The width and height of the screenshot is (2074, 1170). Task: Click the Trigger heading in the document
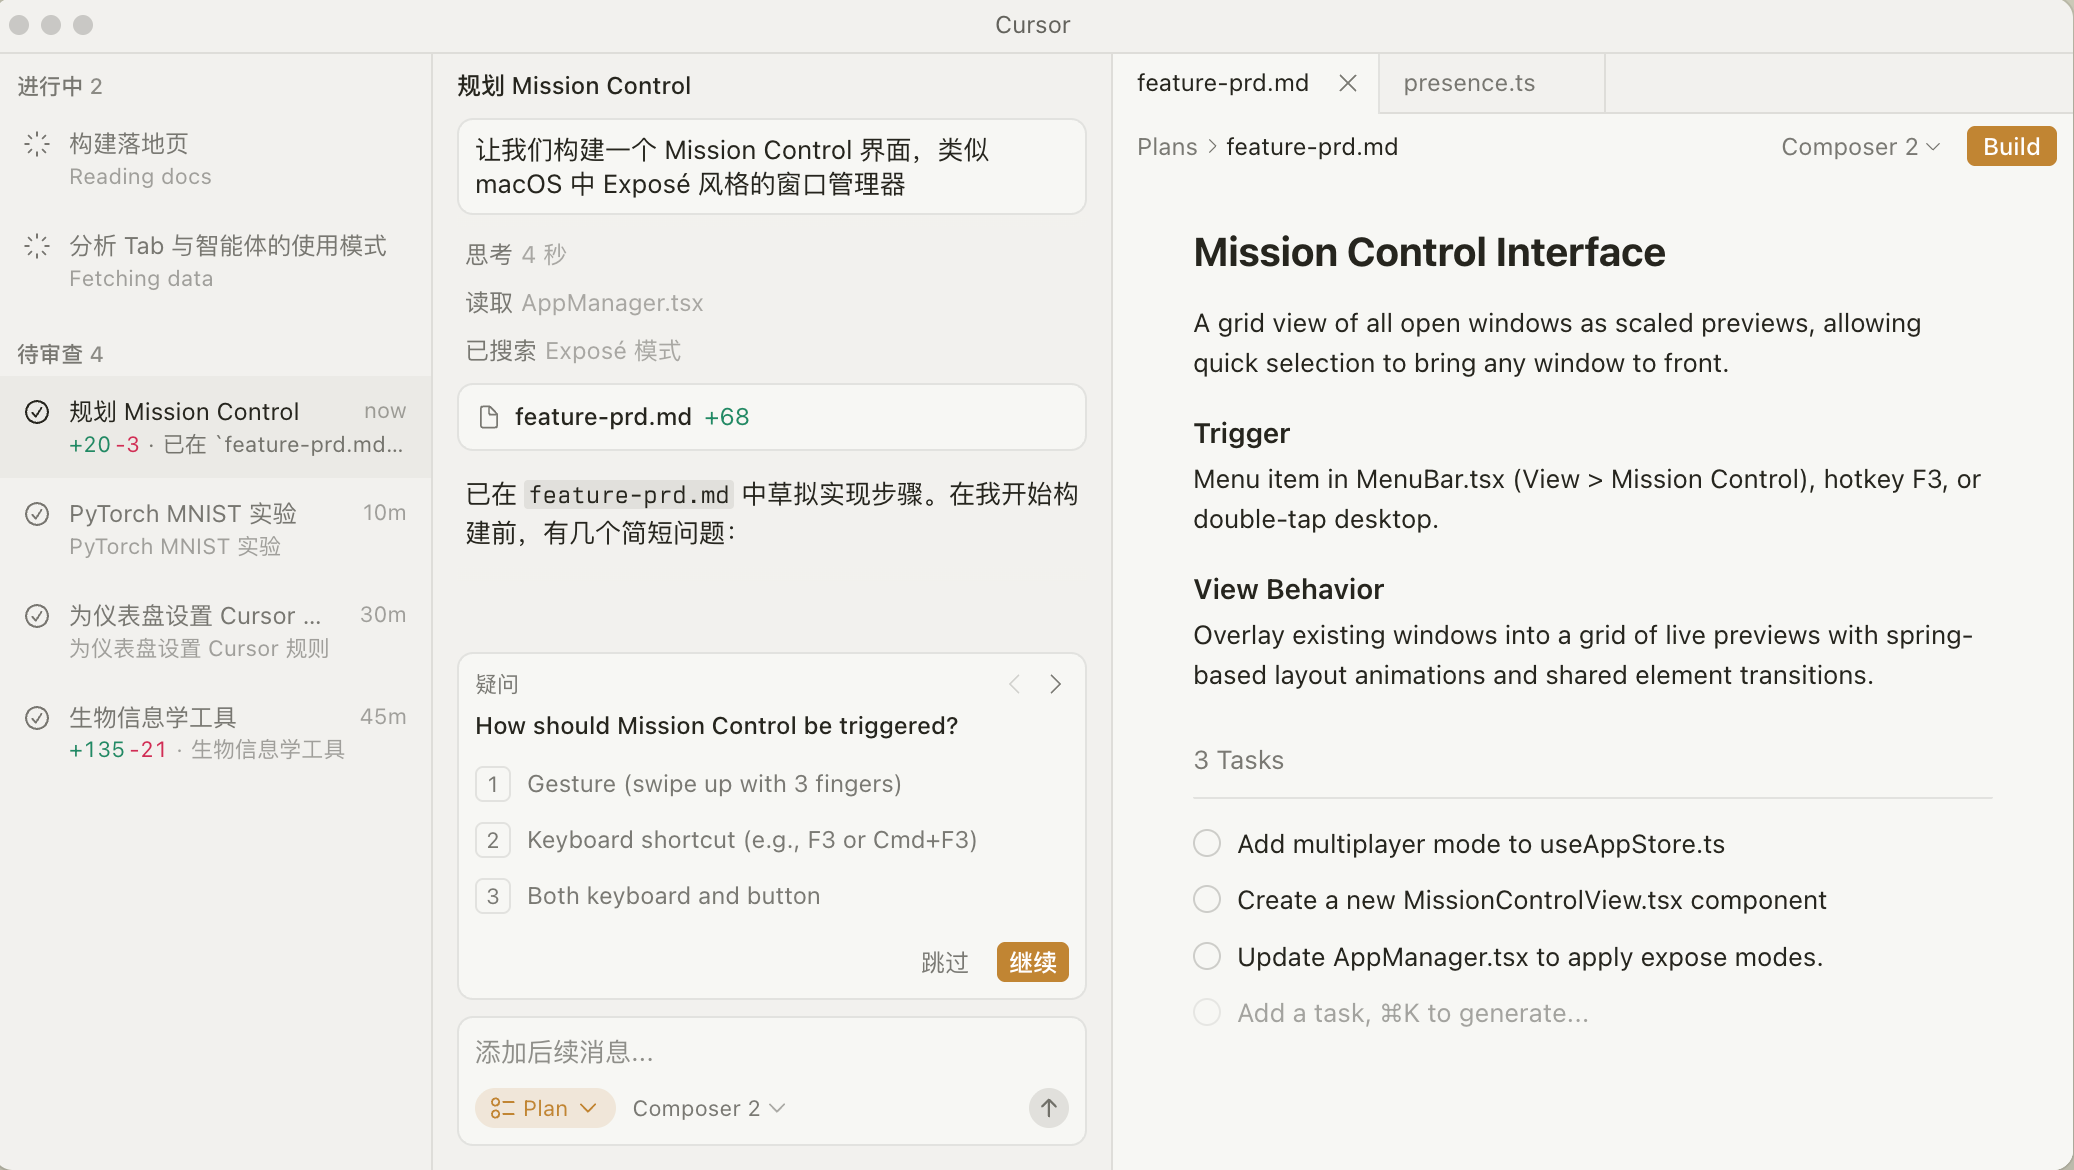click(x=1241, y=433)
